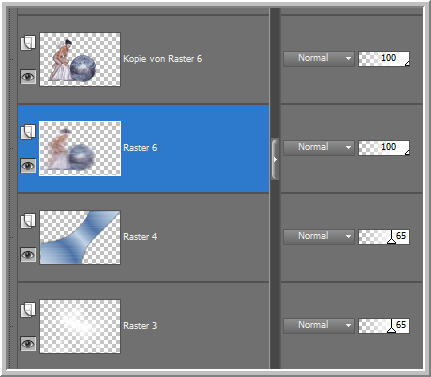Open blend mode dropdown for Raster 3
The image size is (431, 377).
pyautogui.click(x=319, y=325)
